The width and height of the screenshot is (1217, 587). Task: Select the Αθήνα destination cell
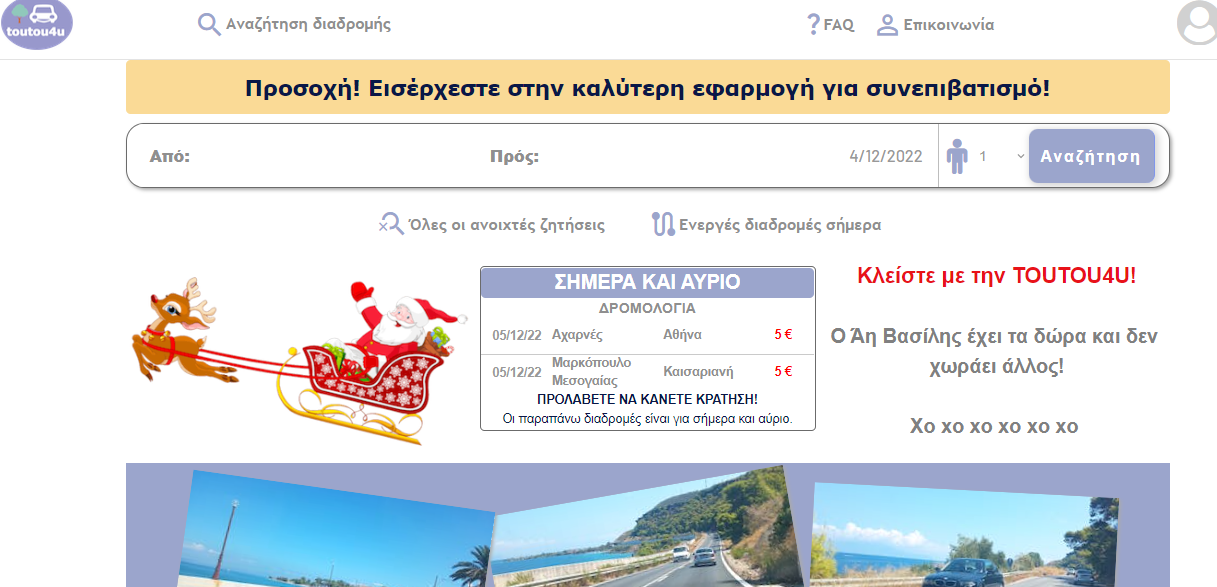[x=682, y=335]
